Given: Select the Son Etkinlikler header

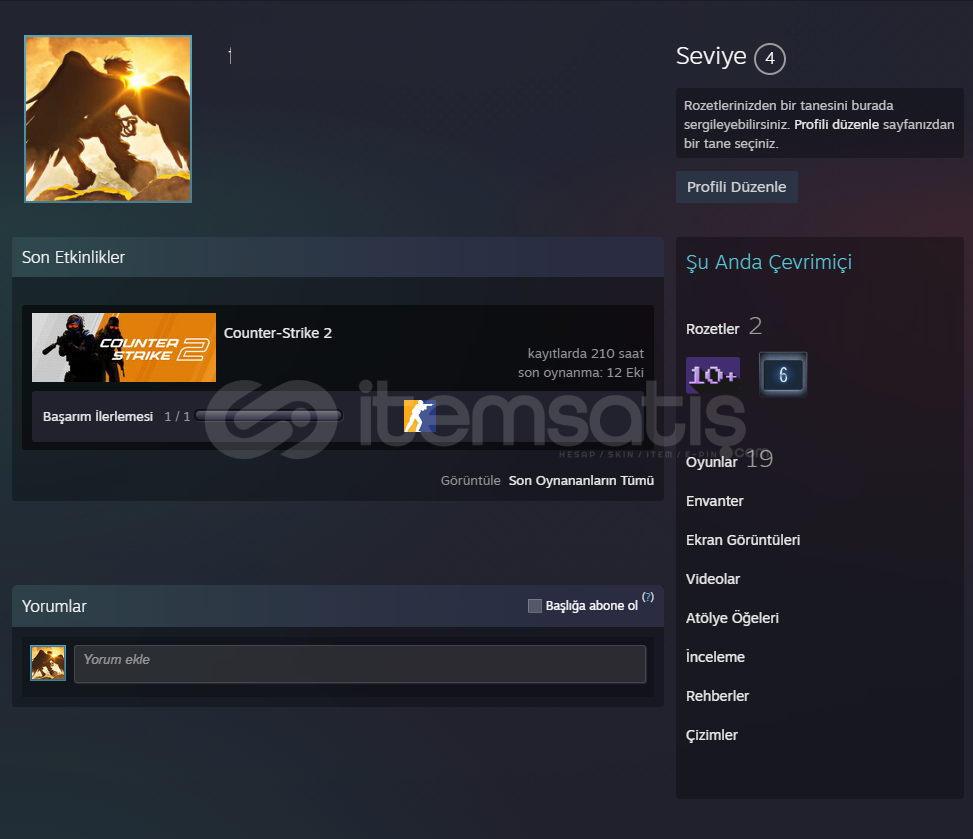Looking at the screenshot, I should [73, 257].
